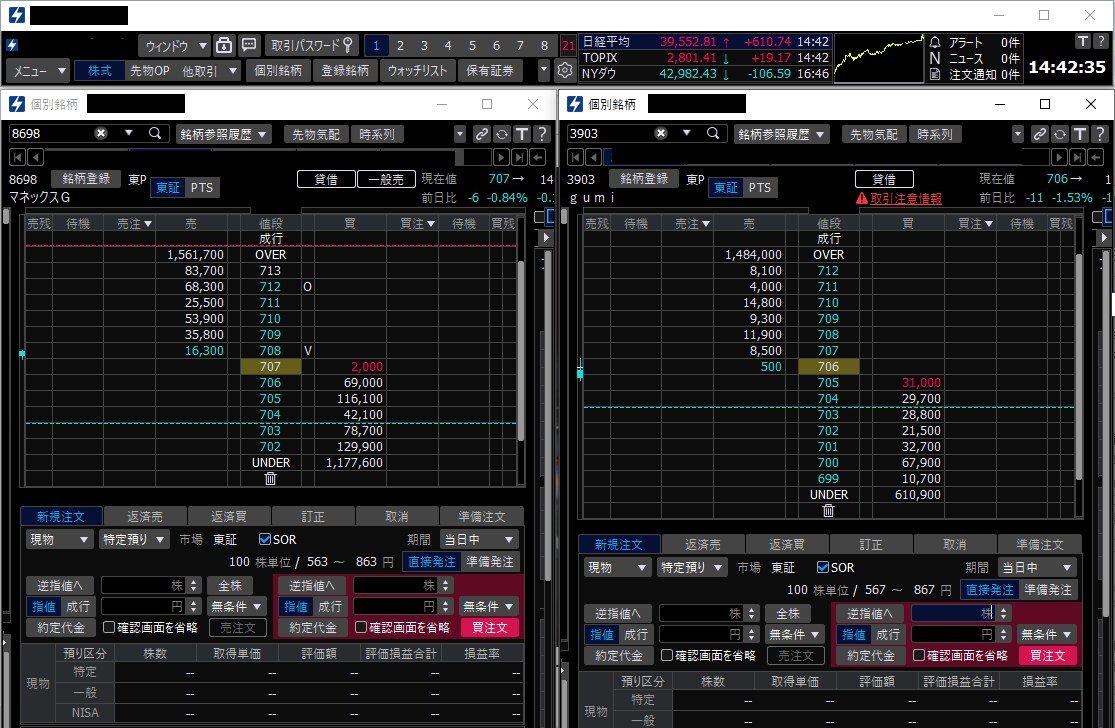Click the back arrow icon in the 8698 window

coord(538,157)
